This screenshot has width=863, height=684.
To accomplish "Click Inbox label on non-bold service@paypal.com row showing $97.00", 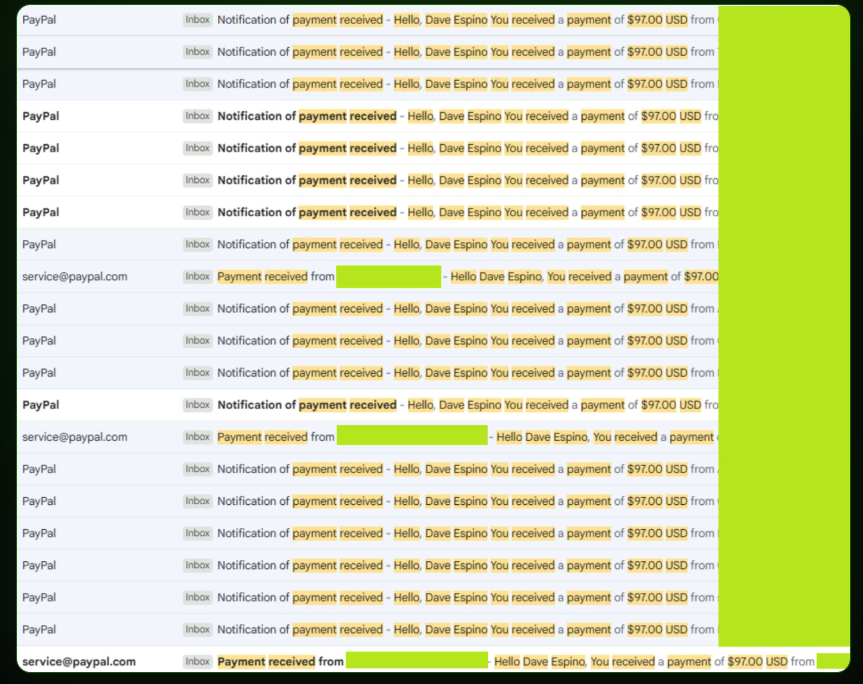I will coord(198,276).
